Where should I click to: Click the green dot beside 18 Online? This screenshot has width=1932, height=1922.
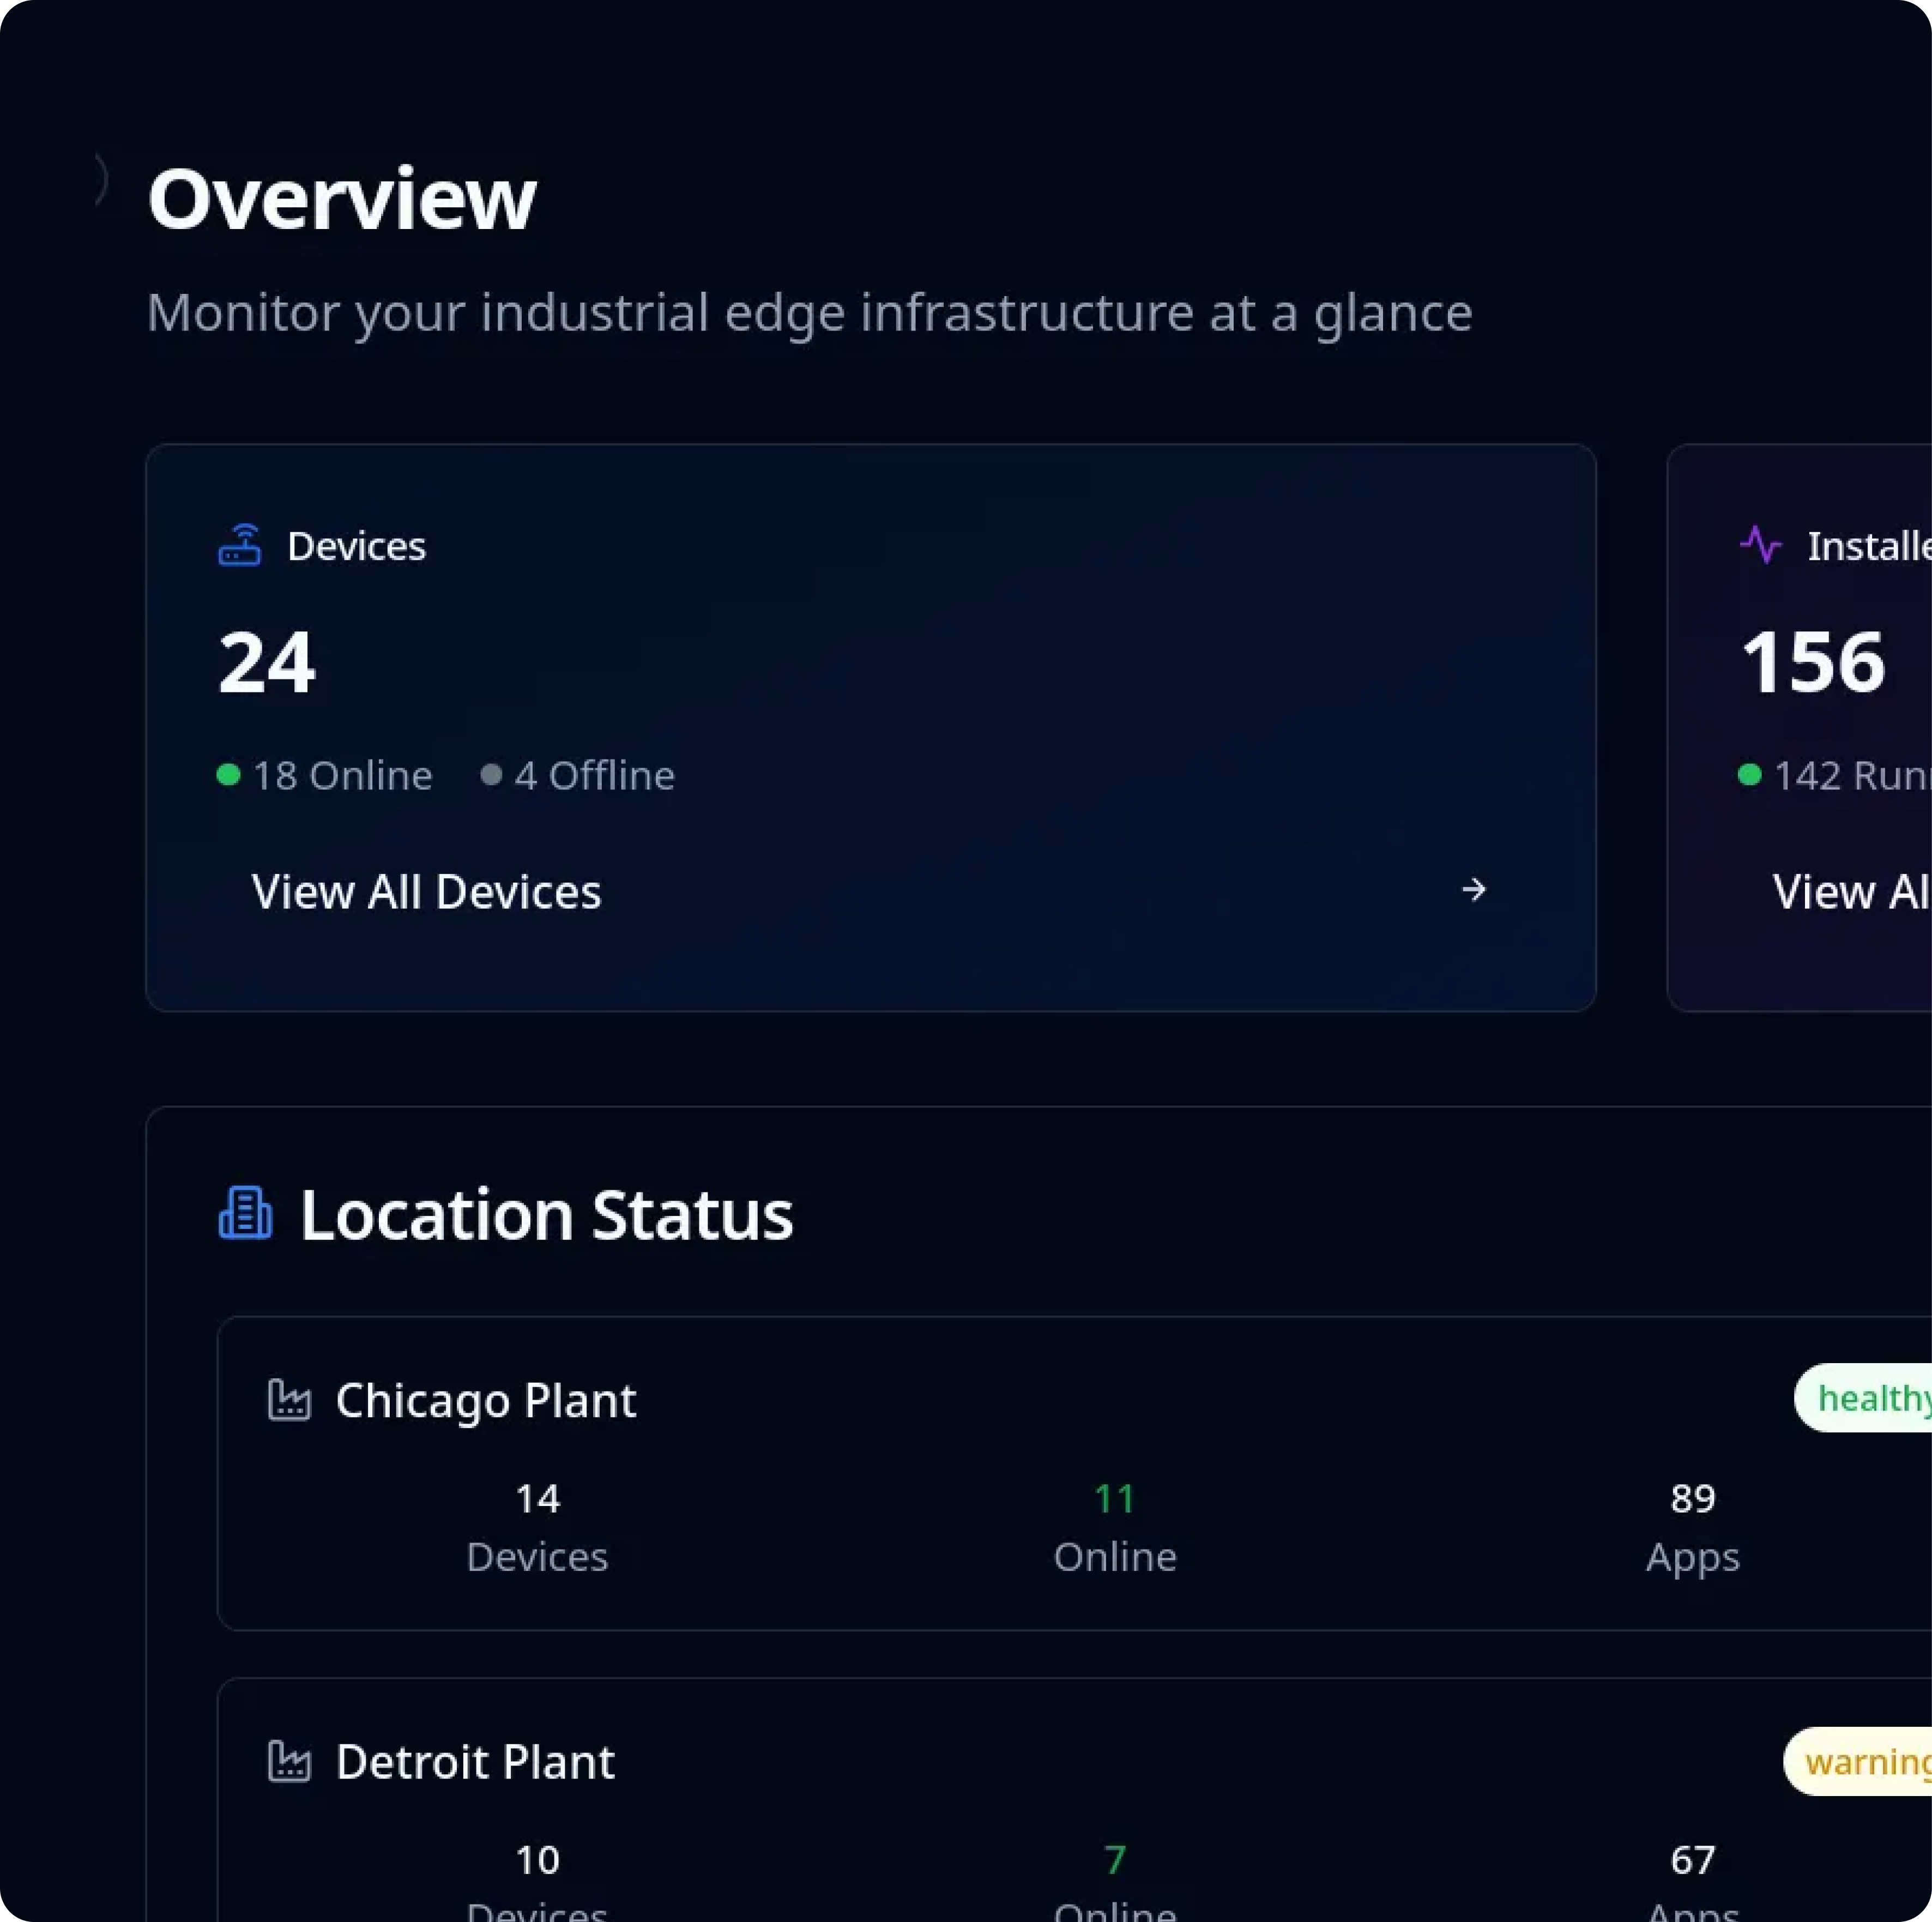[x=228, y=775]
